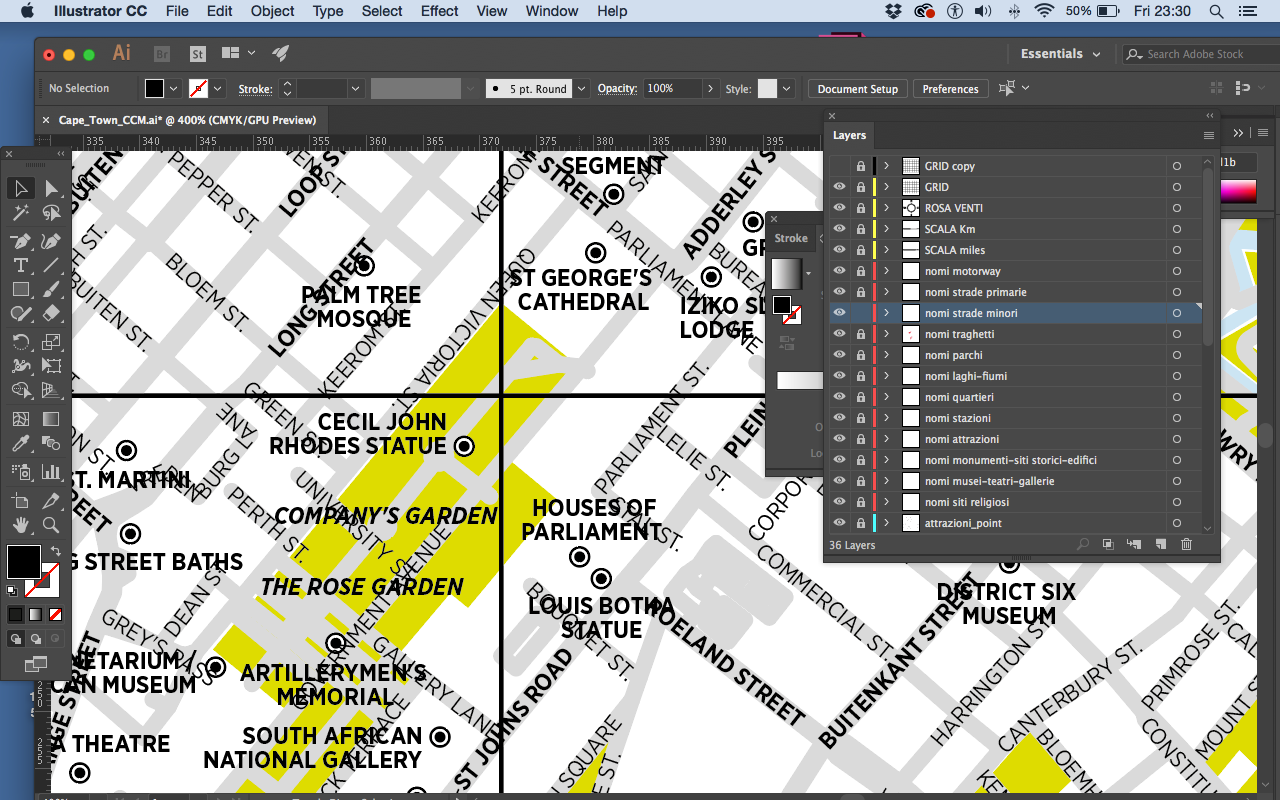Image resolution: width=1280 pixels, height=800 pixels.
Task: Select the Column Graph tool
Action: (x=51, y=471)
